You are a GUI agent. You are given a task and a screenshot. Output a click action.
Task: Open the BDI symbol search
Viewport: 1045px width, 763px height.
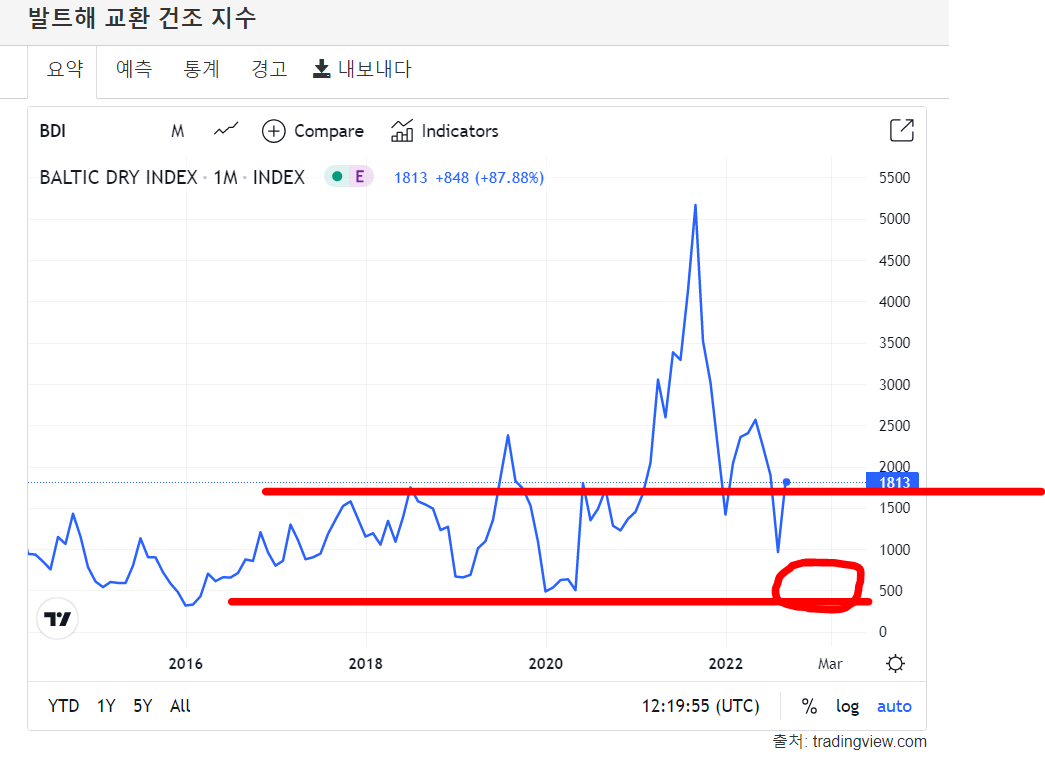coord(53,131)
